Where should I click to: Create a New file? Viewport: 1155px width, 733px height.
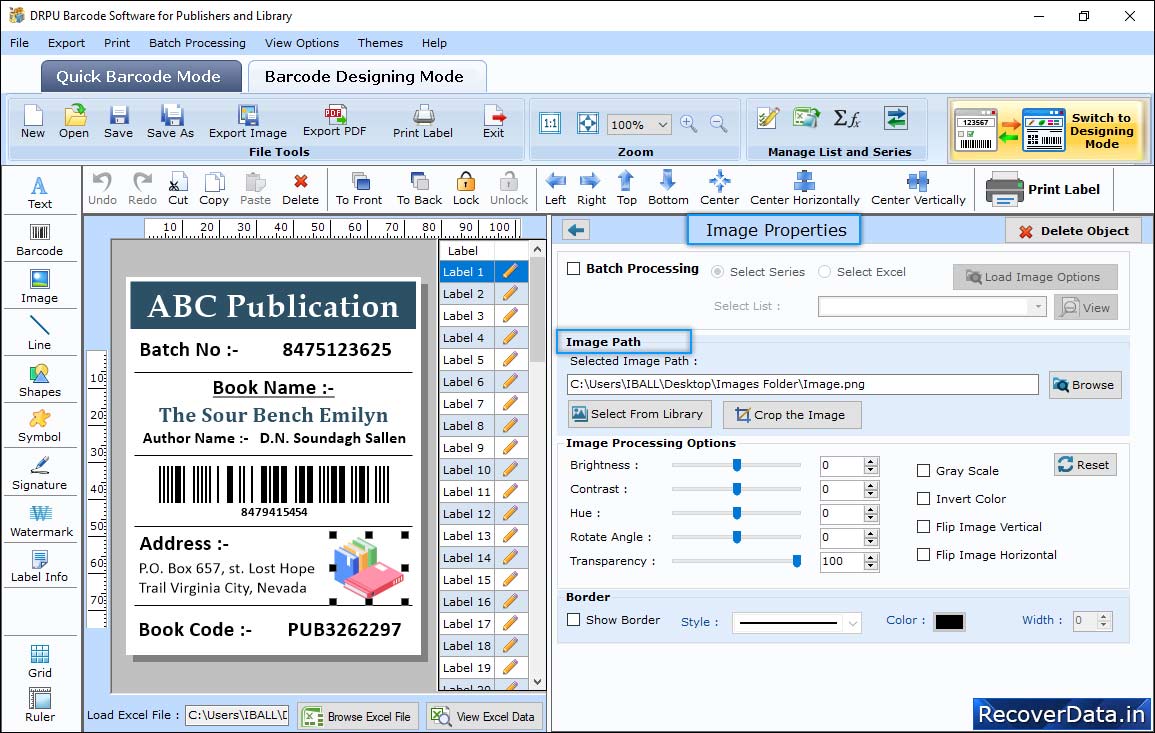(33, 122)
